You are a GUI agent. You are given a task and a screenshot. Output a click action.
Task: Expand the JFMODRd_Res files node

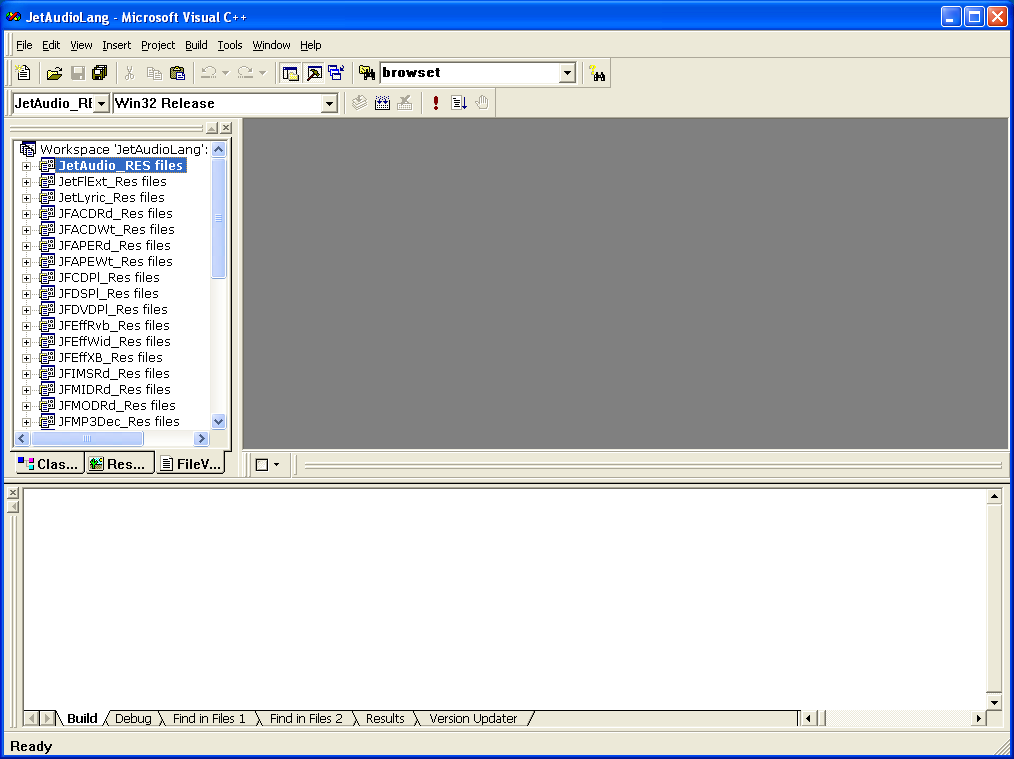click(x=27, y=406)
